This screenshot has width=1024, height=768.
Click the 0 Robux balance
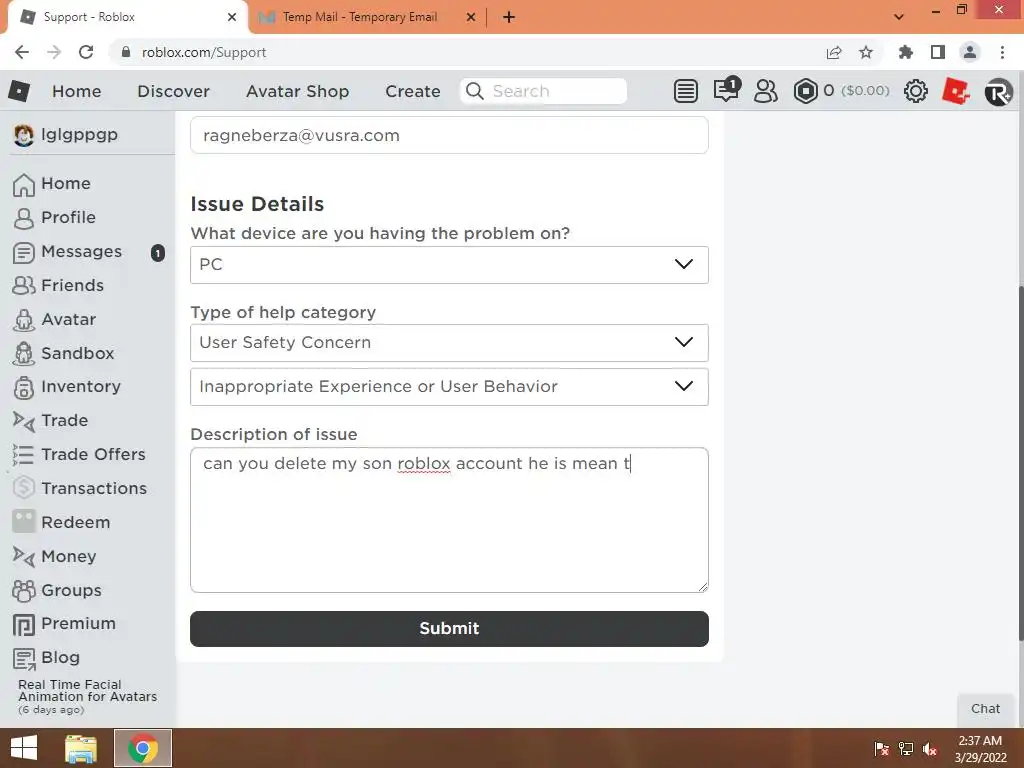(x=828, y=91)
